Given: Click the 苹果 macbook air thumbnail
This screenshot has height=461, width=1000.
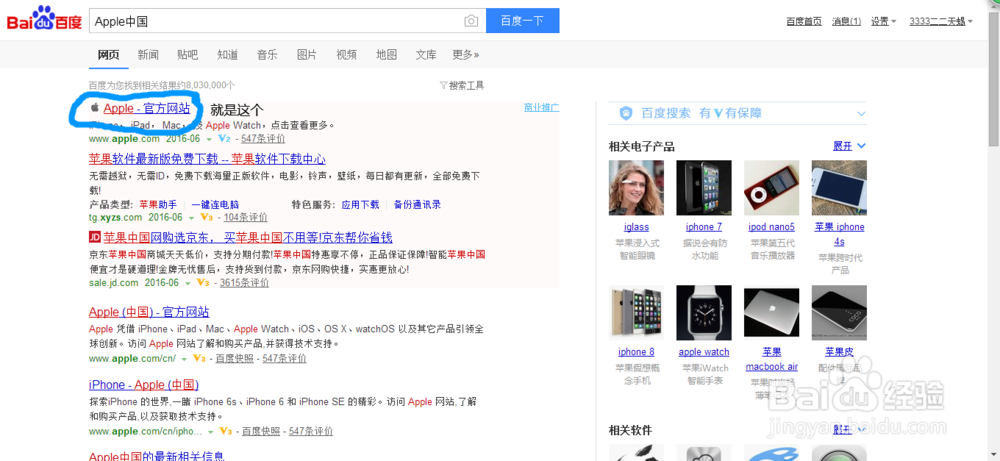Looking at the screenshot, I should coord(772,313).
